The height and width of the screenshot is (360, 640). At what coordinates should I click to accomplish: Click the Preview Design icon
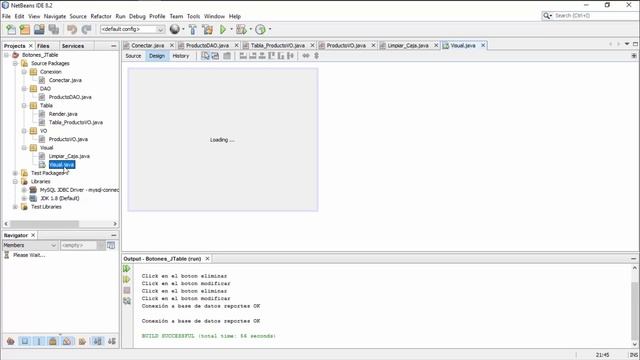(227, 56)
